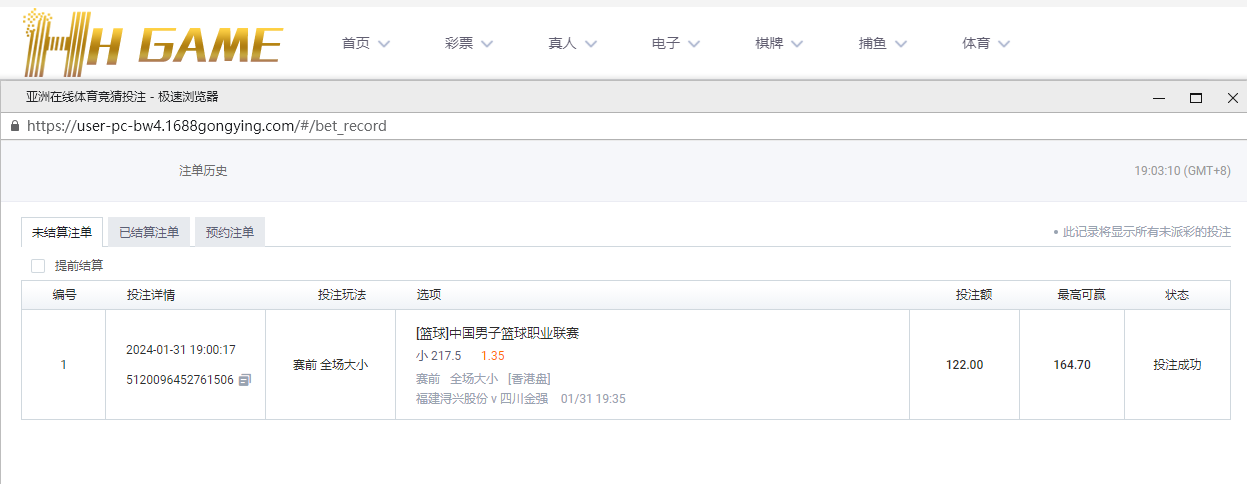Click the match time 01/31 19:35

(593, 398)
